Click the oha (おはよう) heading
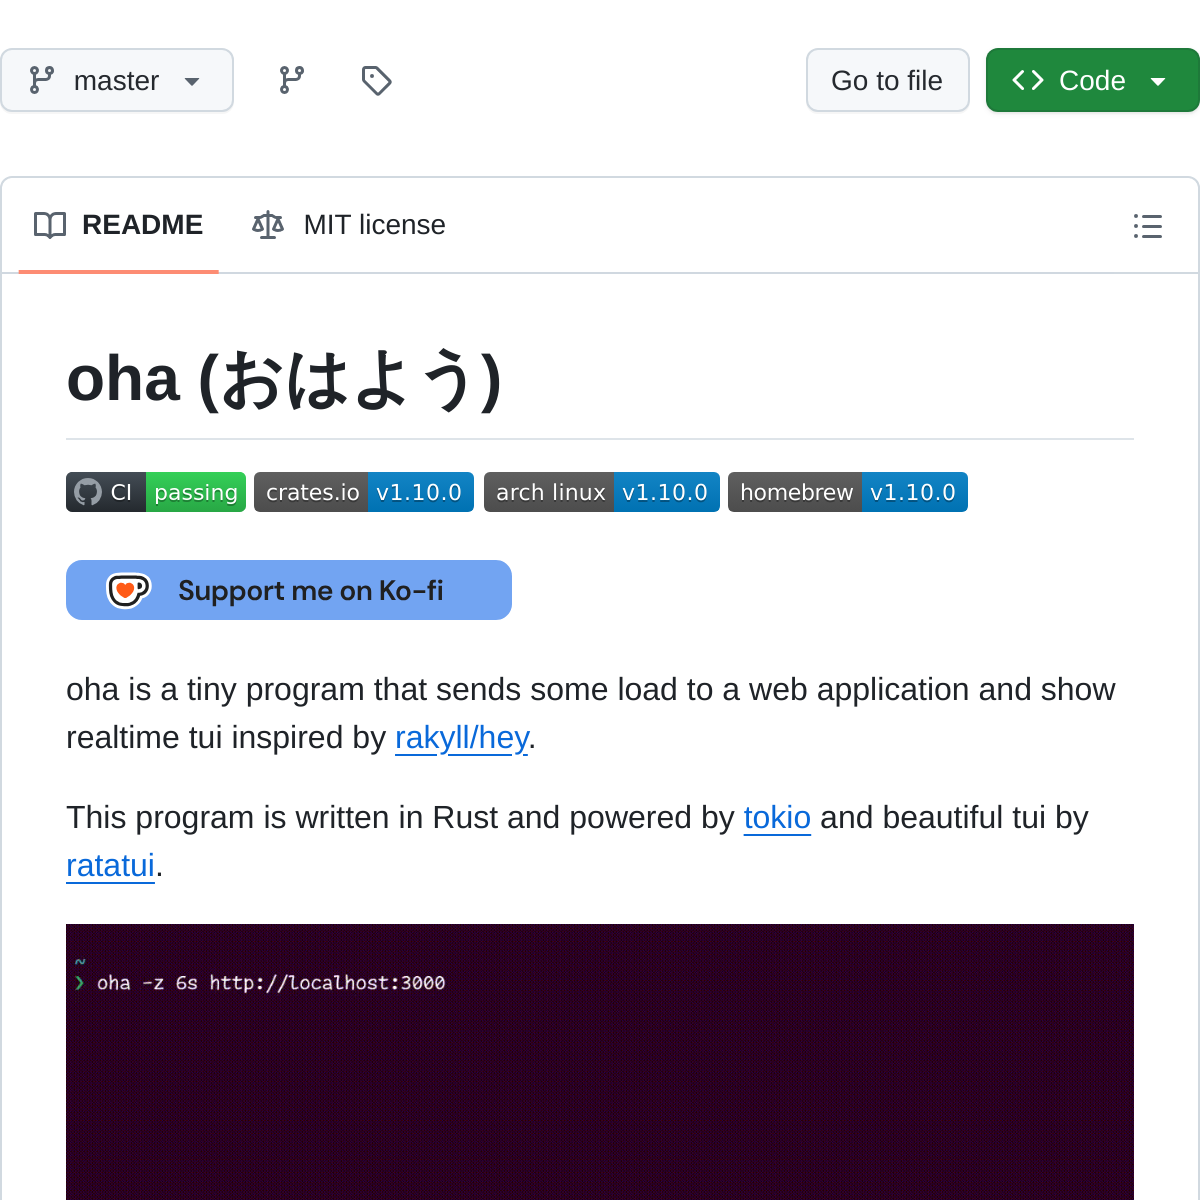The image size is (1200, 1200). pos(284,380)
